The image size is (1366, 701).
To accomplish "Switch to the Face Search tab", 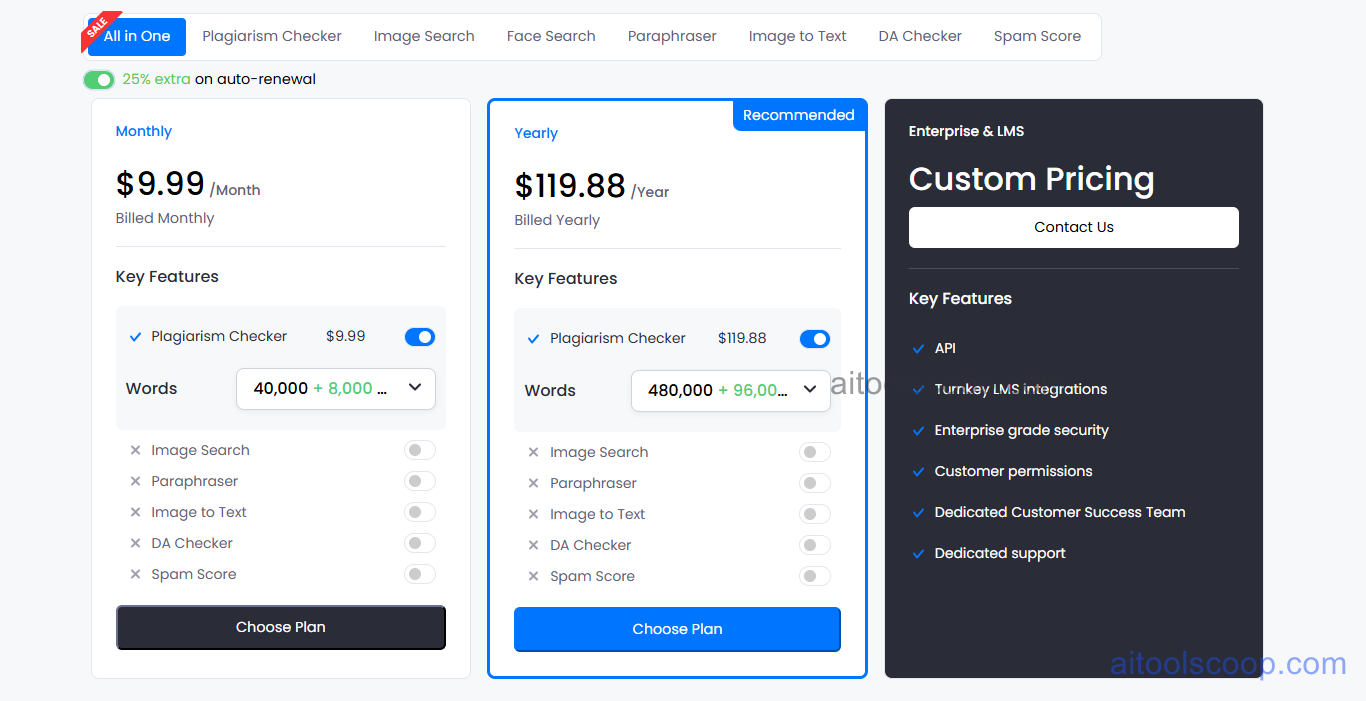I will pos(551,37).
